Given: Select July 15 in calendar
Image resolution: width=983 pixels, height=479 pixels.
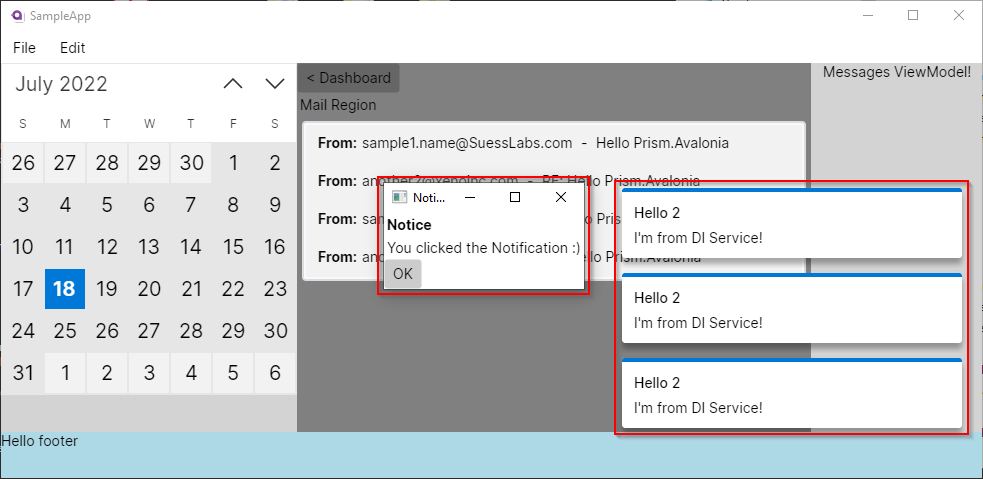Looking at the screenshot, I should tap(233, 247).
